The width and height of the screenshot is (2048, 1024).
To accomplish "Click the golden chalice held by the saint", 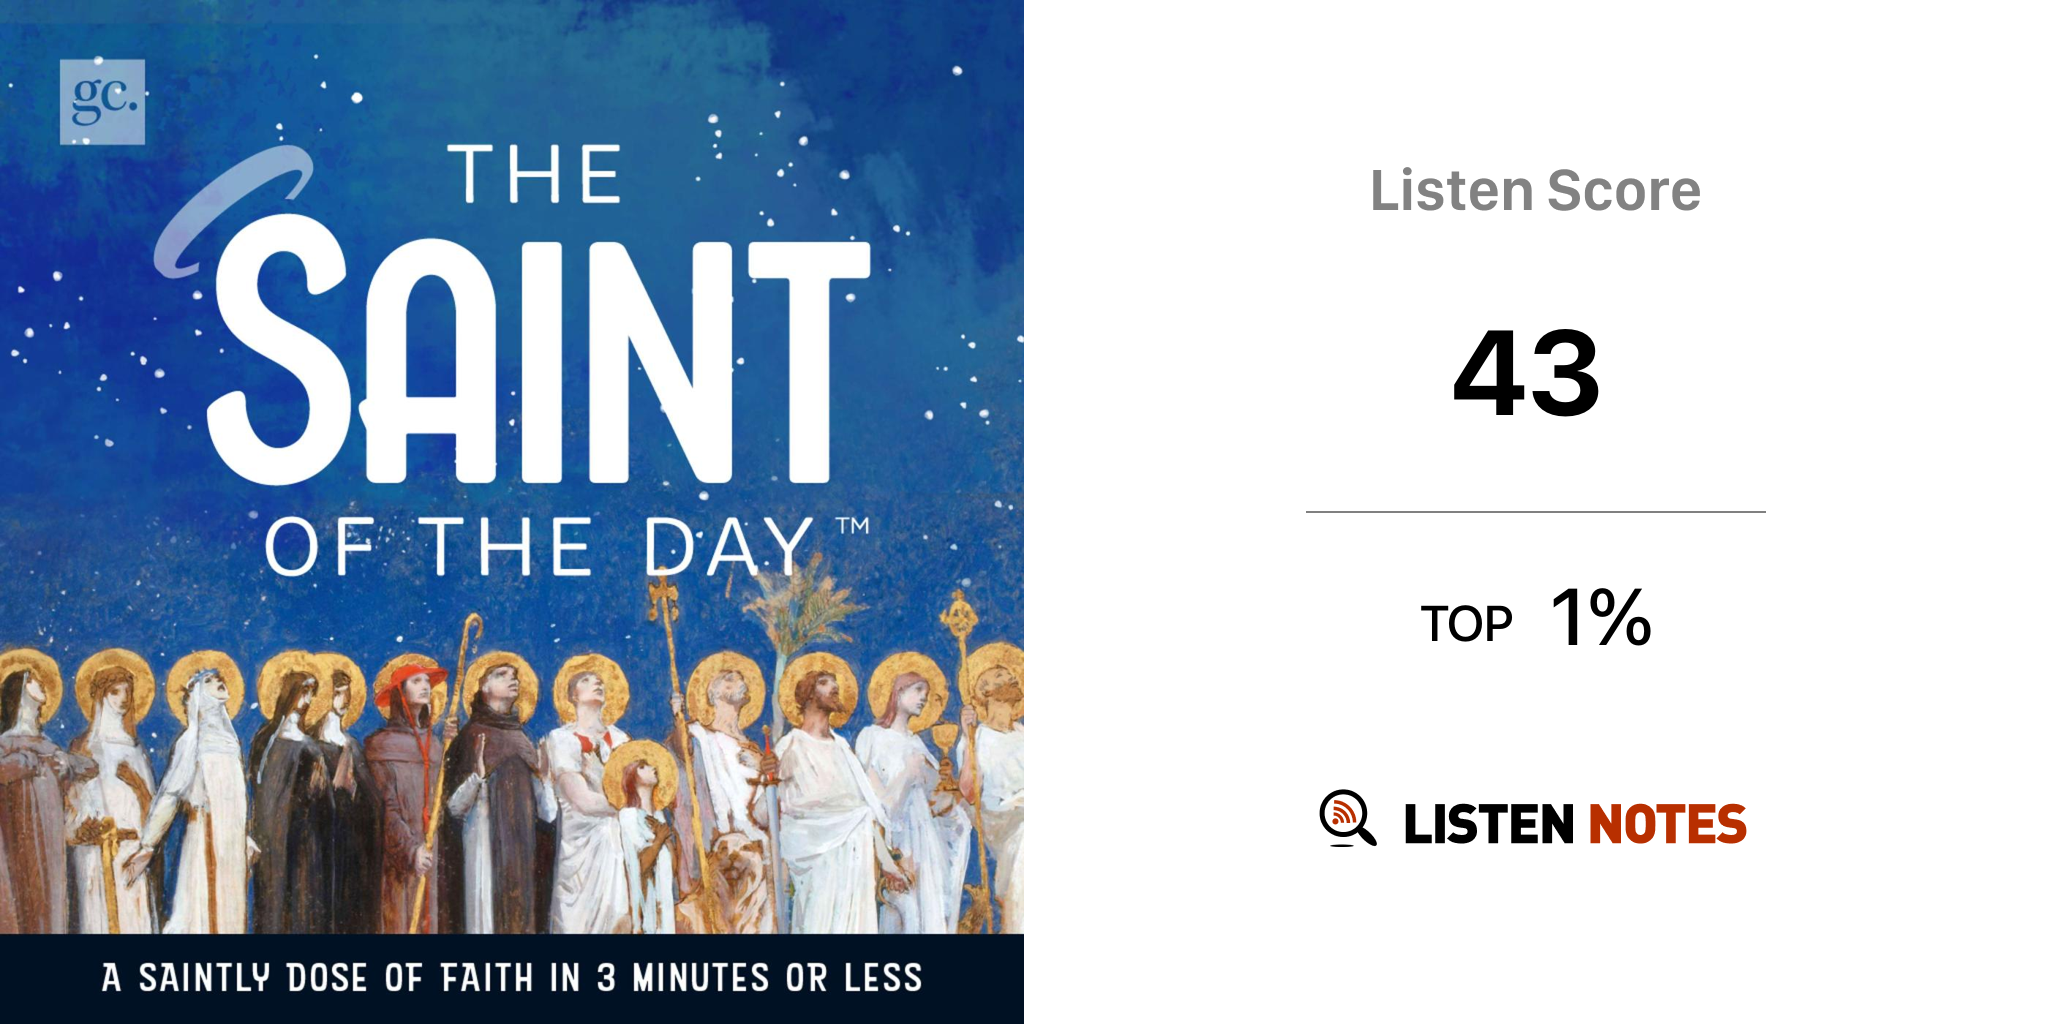I will 943,739.
